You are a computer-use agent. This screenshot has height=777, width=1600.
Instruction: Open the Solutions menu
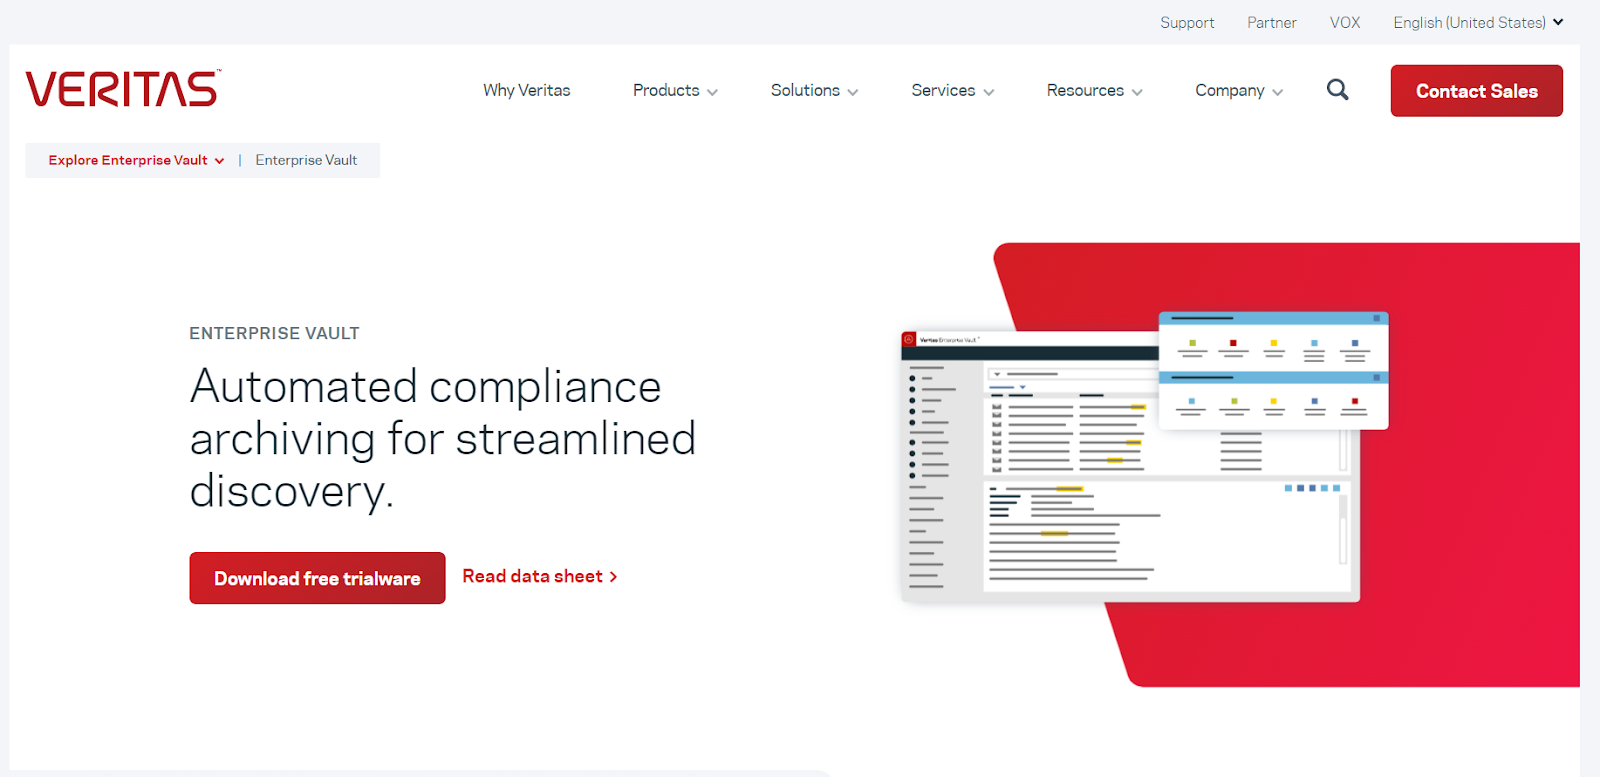coord(814,90)
